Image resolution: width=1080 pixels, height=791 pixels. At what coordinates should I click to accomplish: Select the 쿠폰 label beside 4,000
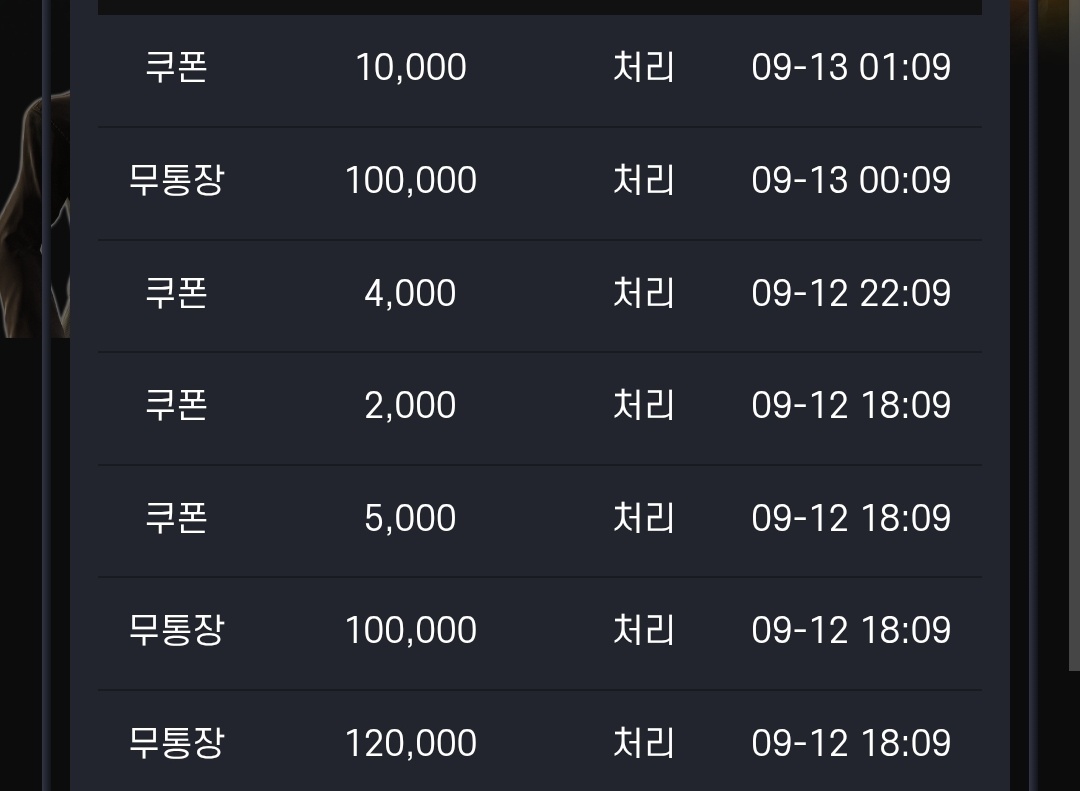tap(176, 293)
